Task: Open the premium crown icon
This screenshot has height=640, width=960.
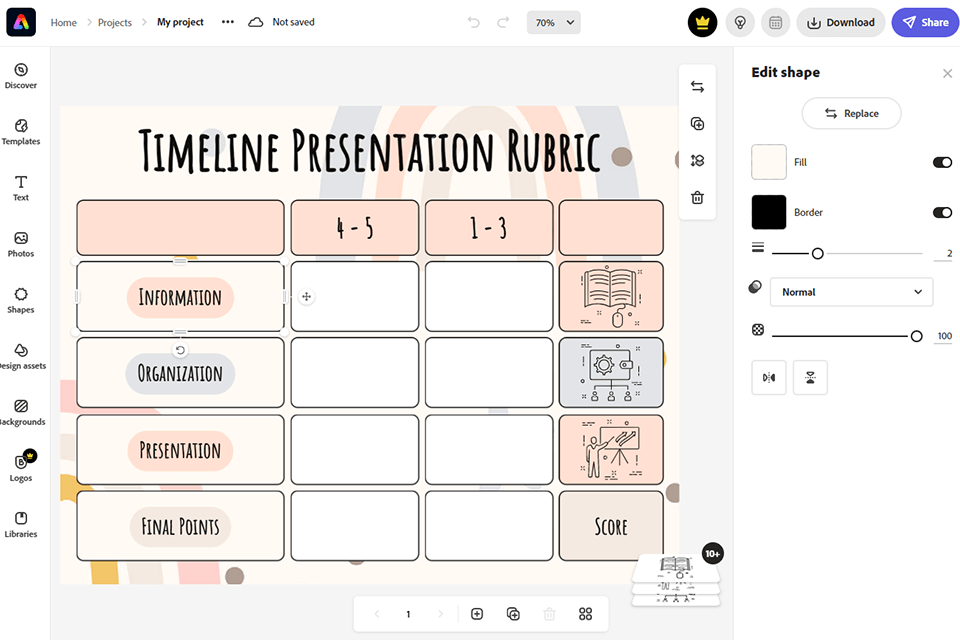Action: coord(702,23)
